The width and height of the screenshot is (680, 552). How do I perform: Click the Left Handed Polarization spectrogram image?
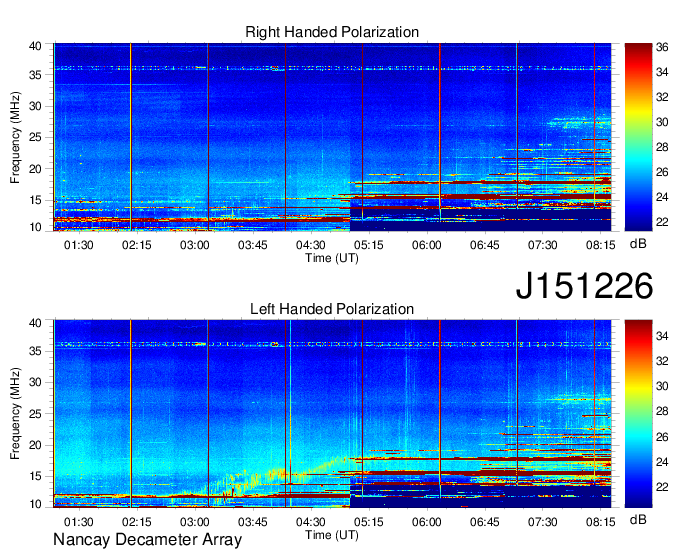332,414
